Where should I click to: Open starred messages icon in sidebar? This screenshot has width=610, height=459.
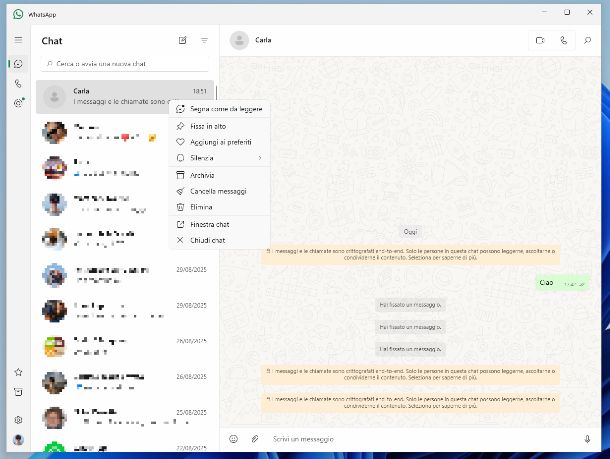pyautogui.click(x=18, y=372)
